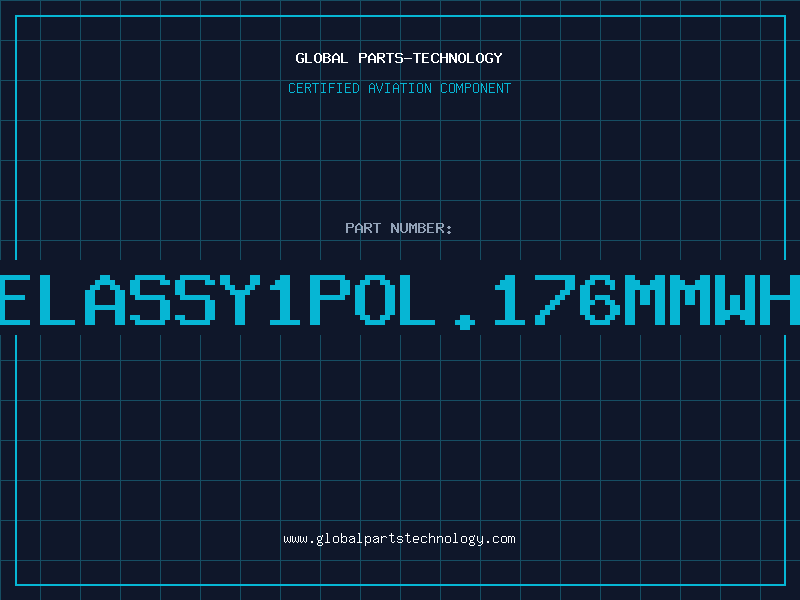800x600 pixels.
Task: Click the www prefix of the URL
Action: [296, 540]
